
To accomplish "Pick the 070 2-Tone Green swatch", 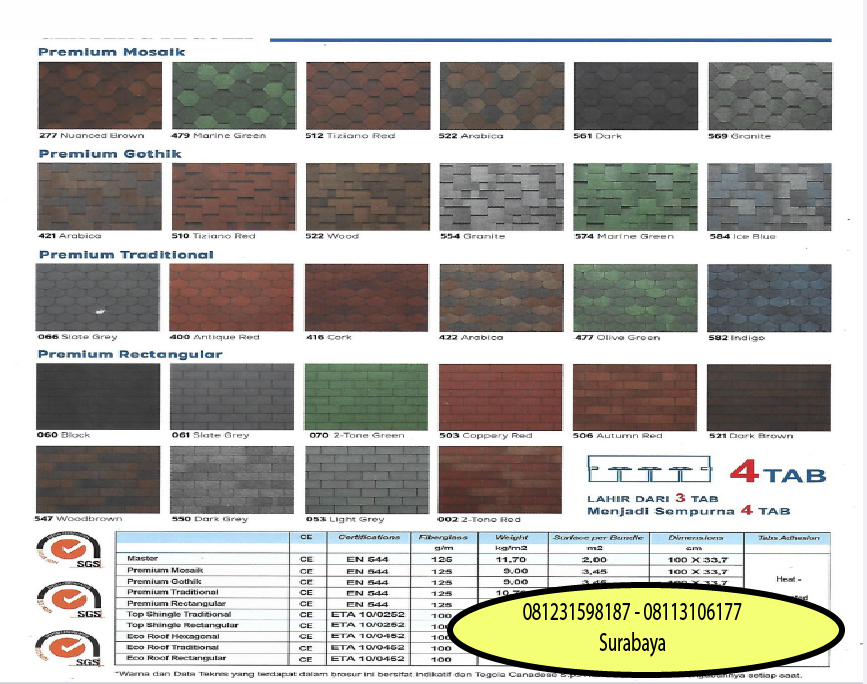I will click(366, 397).
